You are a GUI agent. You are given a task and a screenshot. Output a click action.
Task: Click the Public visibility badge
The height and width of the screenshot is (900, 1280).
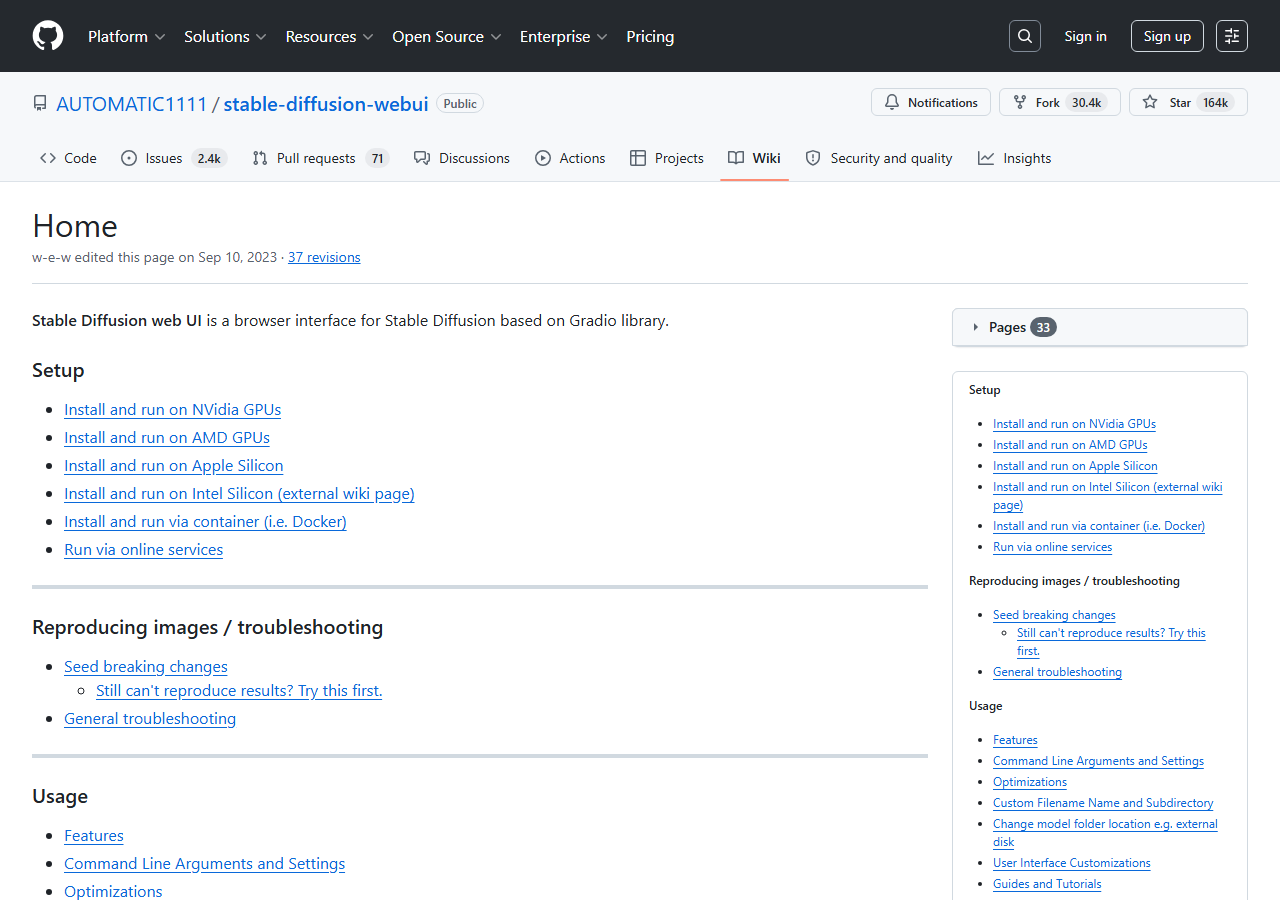[460, 104]
